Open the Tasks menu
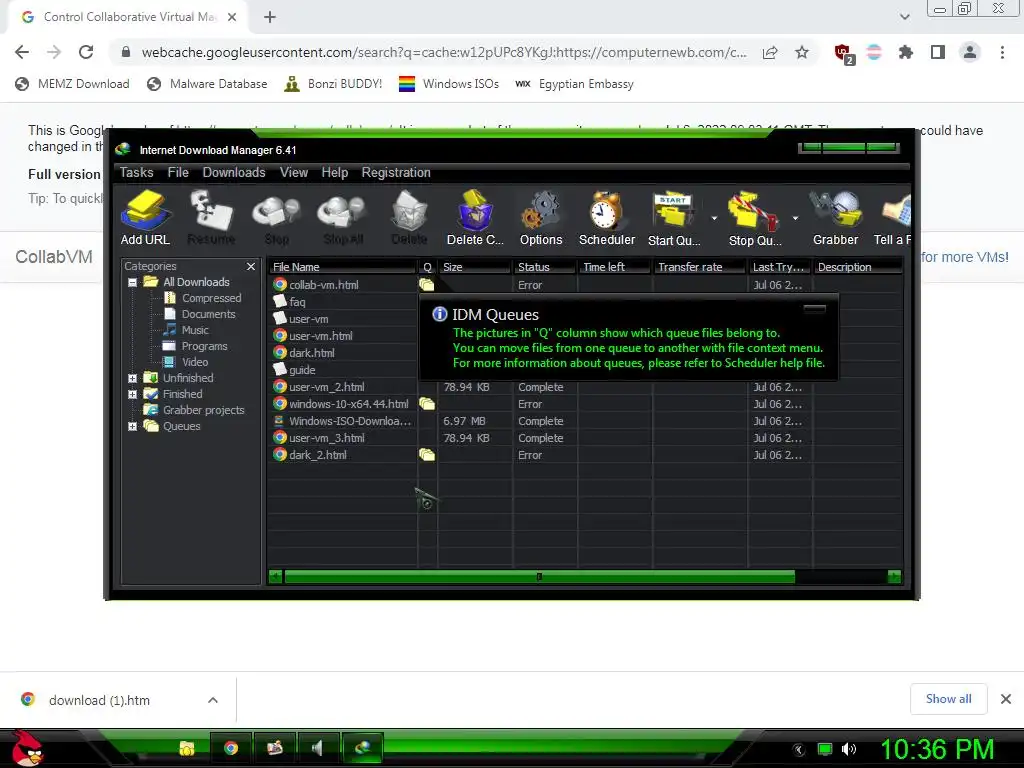Image resolution: width=1024 pixels, height=768 pixels. (136, 172)
